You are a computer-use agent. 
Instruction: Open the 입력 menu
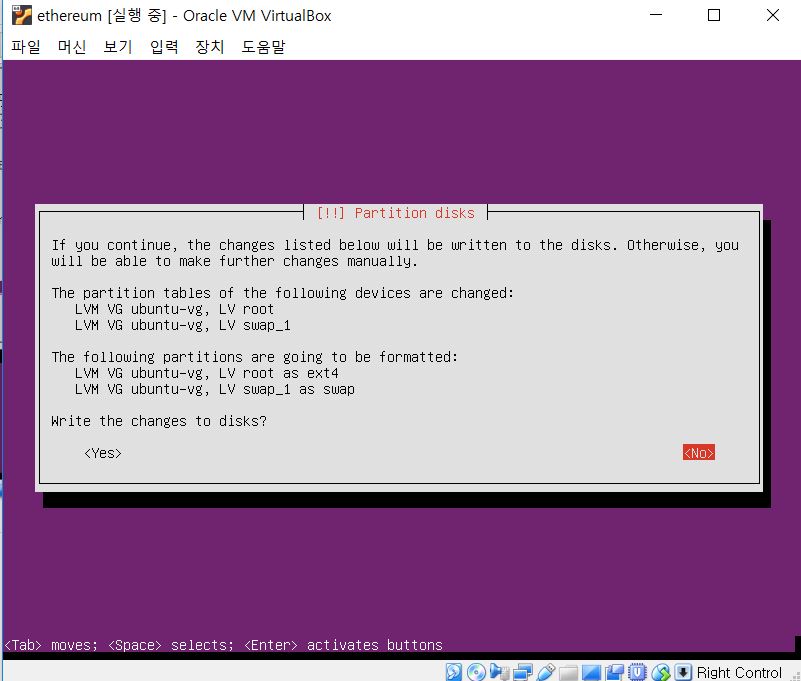click(x=164, y=47)
